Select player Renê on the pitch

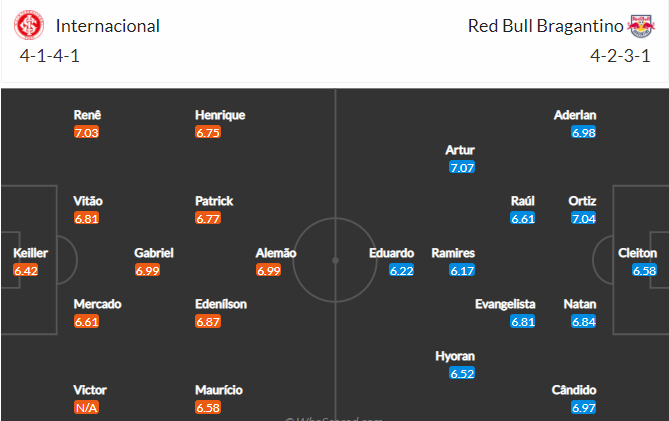click(x=87, y=115)
